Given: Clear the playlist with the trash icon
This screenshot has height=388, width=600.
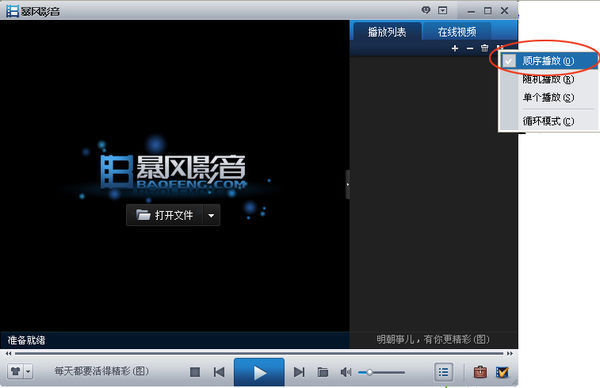Looking at the screenshot, I should 484,48.
